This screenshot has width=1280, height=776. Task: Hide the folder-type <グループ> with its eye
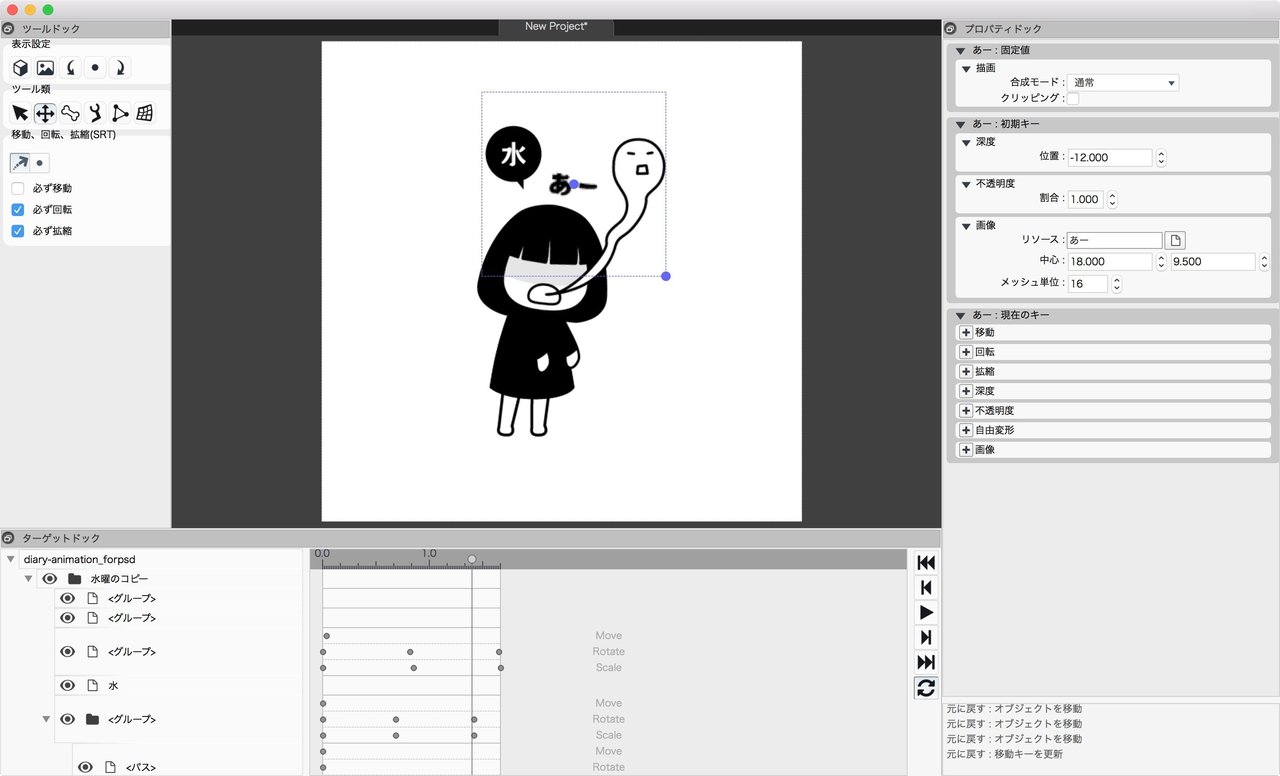click(x=68, y=719)
